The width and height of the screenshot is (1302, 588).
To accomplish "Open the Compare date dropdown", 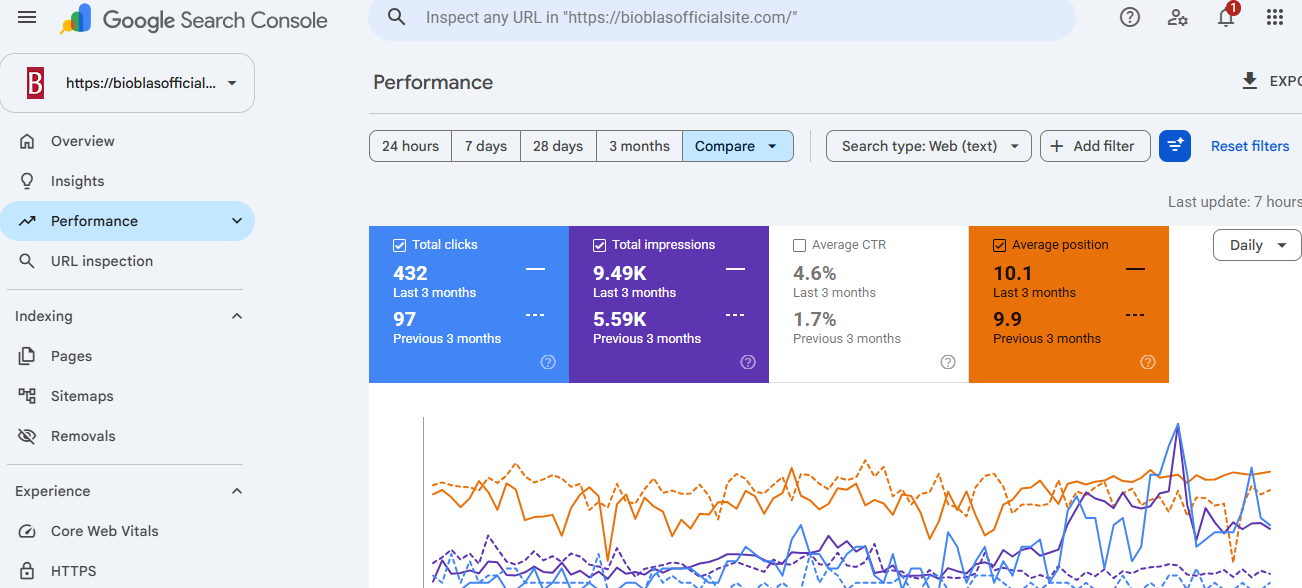I will point(738,146).
